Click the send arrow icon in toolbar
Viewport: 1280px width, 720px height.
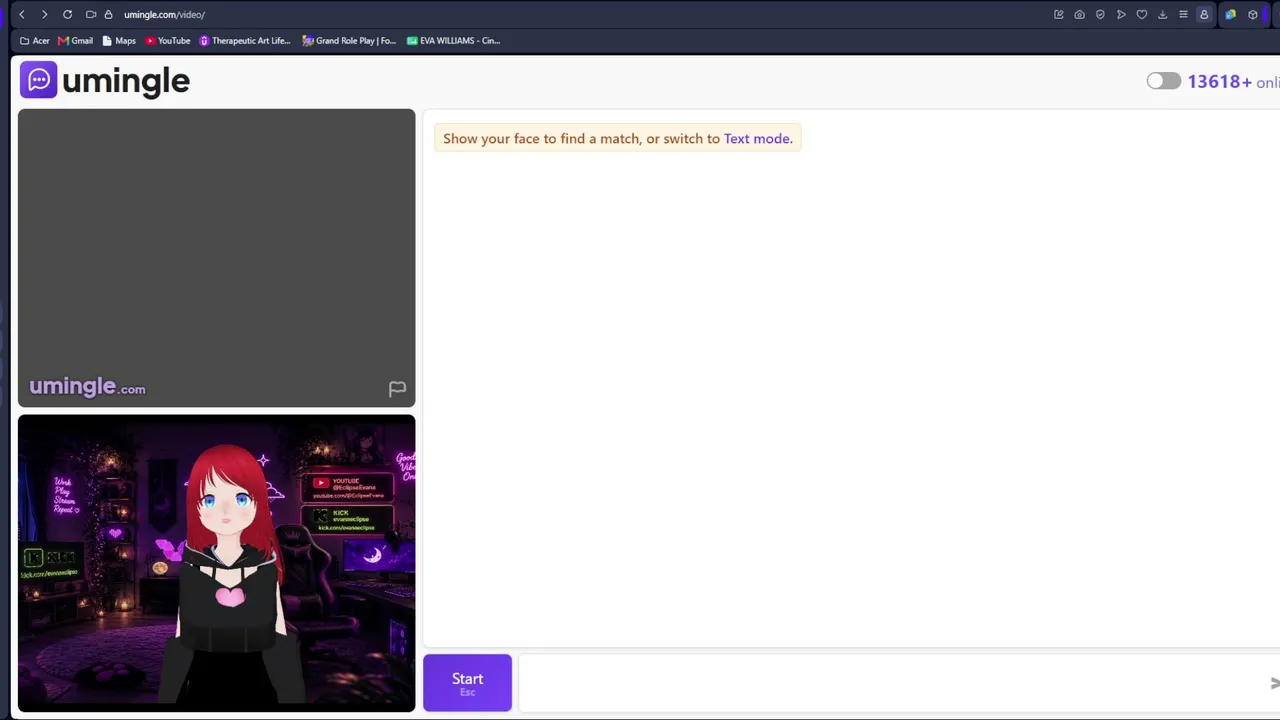click(x=1121, y=14)
